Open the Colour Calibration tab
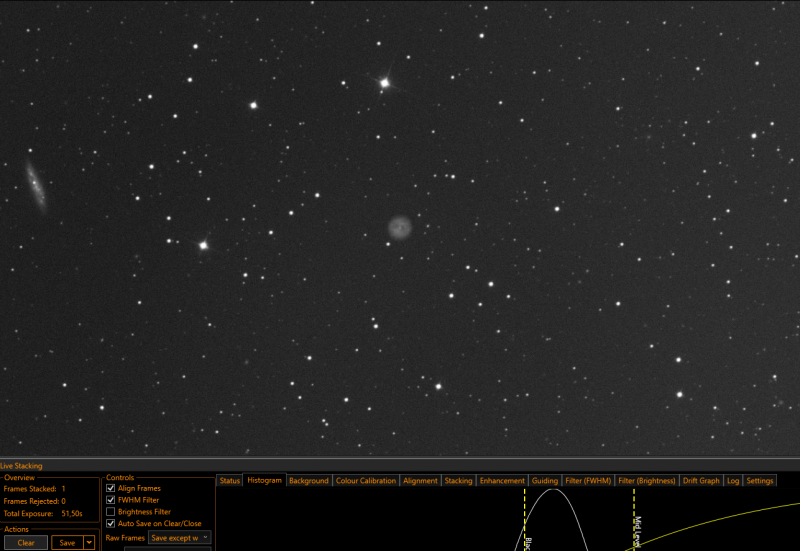Viewport: 800px width, 551px height. tap(366, 481)
